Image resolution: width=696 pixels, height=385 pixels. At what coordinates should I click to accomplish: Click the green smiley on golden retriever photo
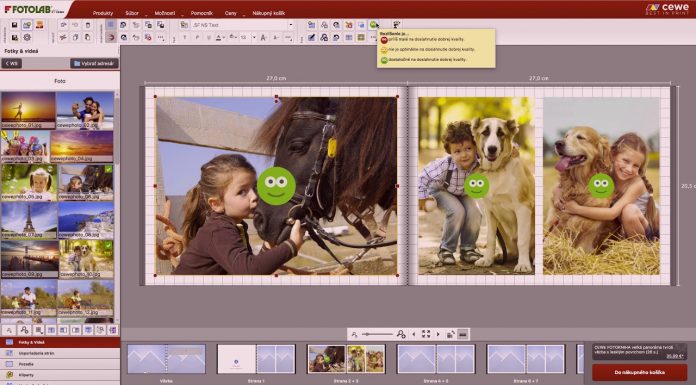tap(601, 185)
